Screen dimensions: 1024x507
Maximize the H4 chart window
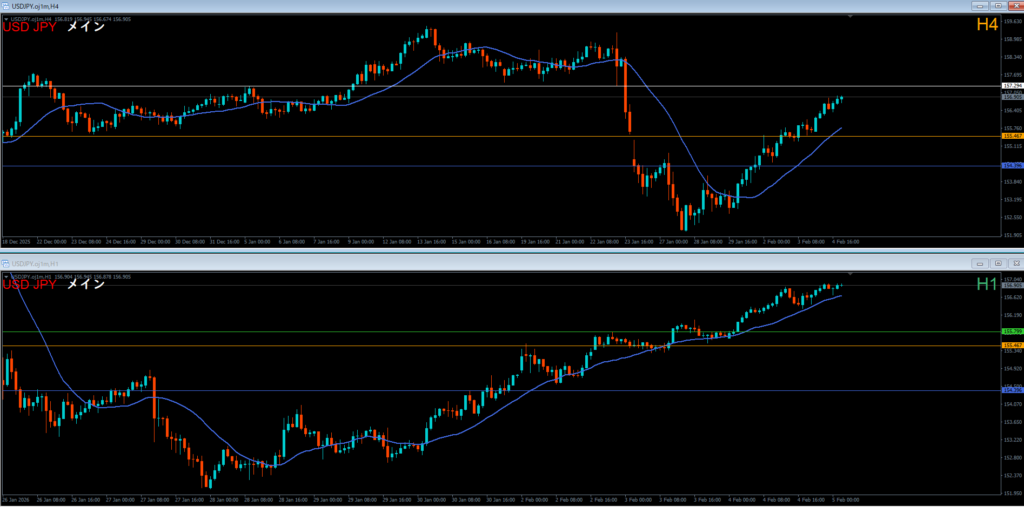point(997,6)
